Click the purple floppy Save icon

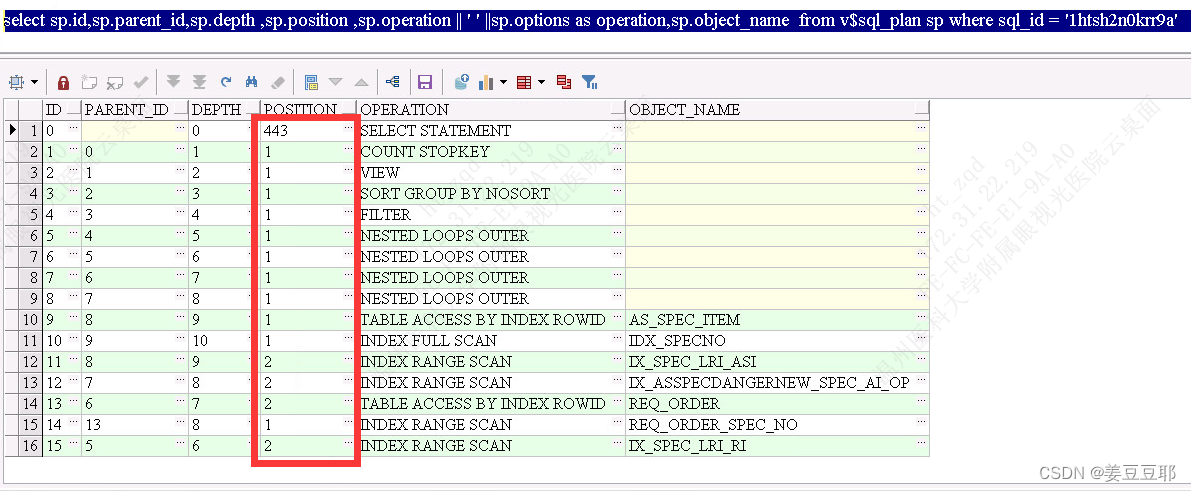tap(425, 82)
